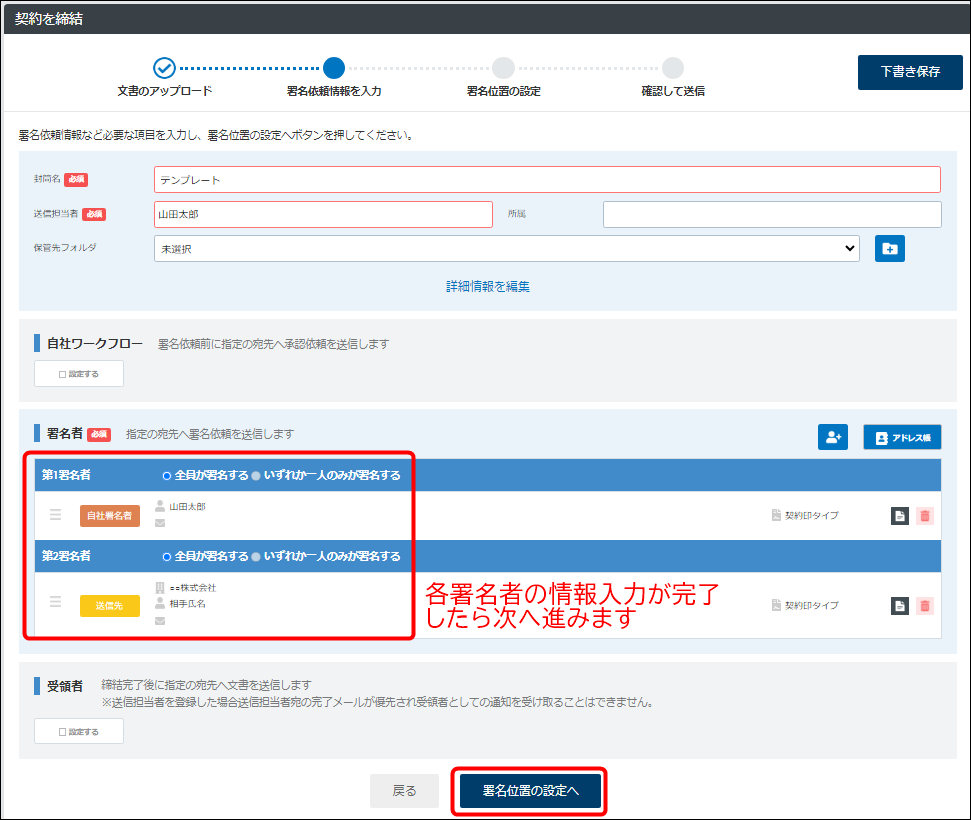The image size is (971, 820).
Task: Open the アドレス帳 address book button
Action: (902, 437)
